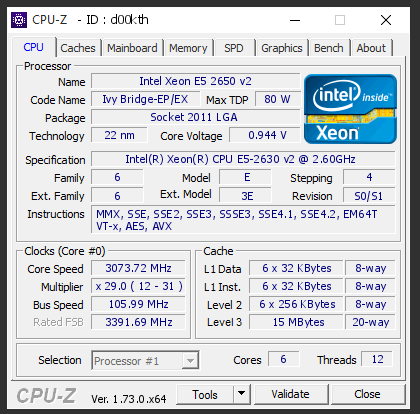The width and height of the screenshot is (420, 414).
Task: Open the Tools dropdown arrow
Action: point(241,394)
